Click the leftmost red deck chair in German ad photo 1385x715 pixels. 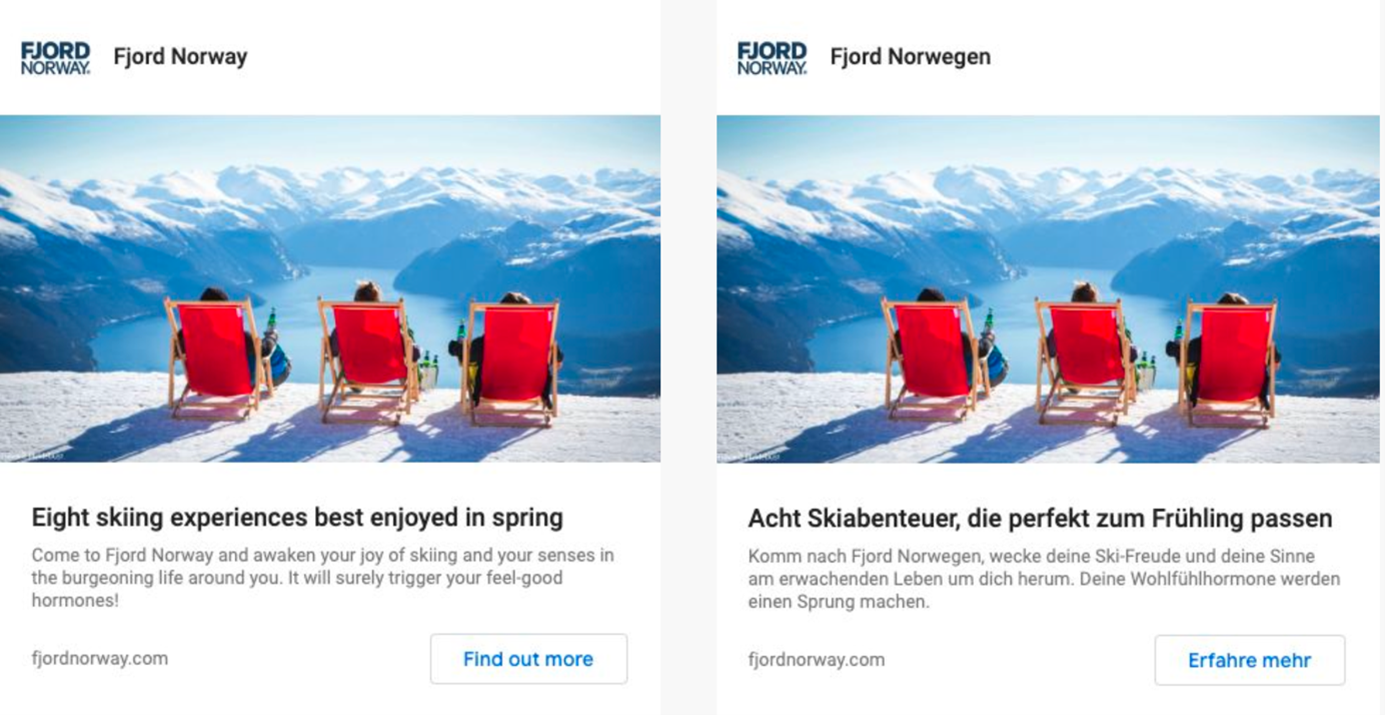932,352
